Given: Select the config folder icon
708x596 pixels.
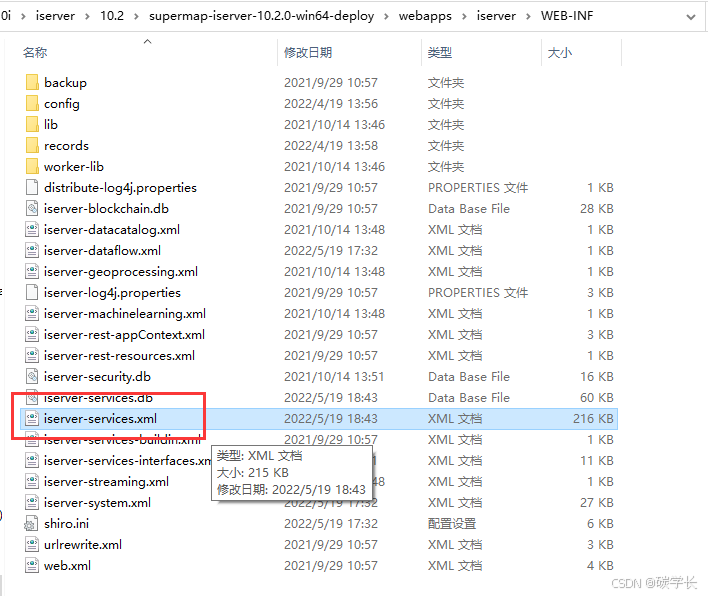Looking at the screenshot, I should tap(31, 103).
